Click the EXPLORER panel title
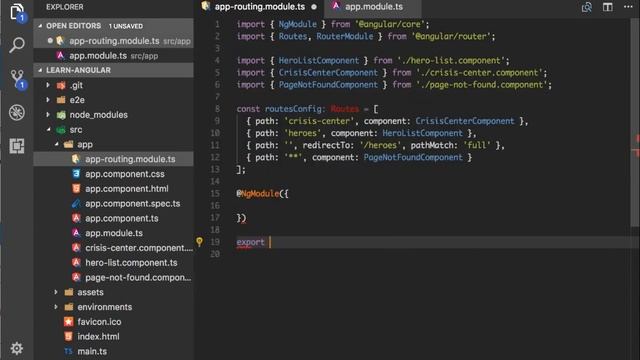The width and height of the screenshot is (640, 360). pyautogui.click(x=64, y=7)
